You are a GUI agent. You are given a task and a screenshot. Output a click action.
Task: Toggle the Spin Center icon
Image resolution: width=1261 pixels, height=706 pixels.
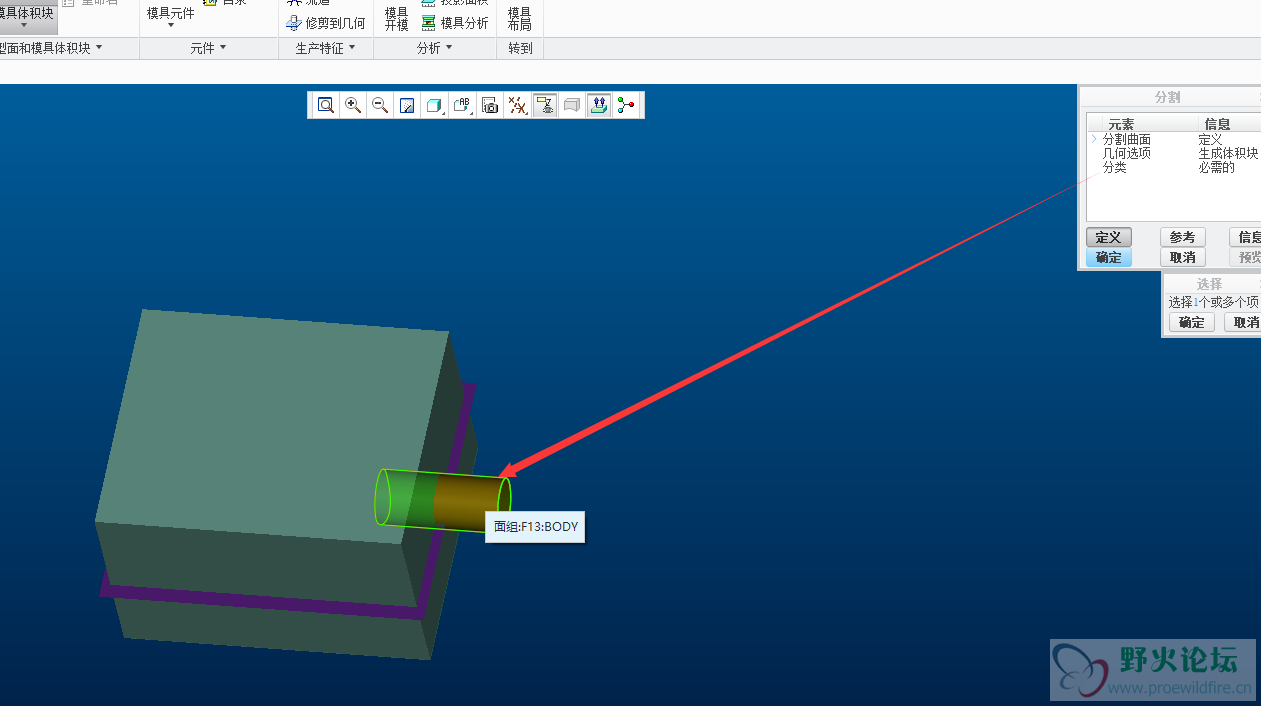pos(599,105)
